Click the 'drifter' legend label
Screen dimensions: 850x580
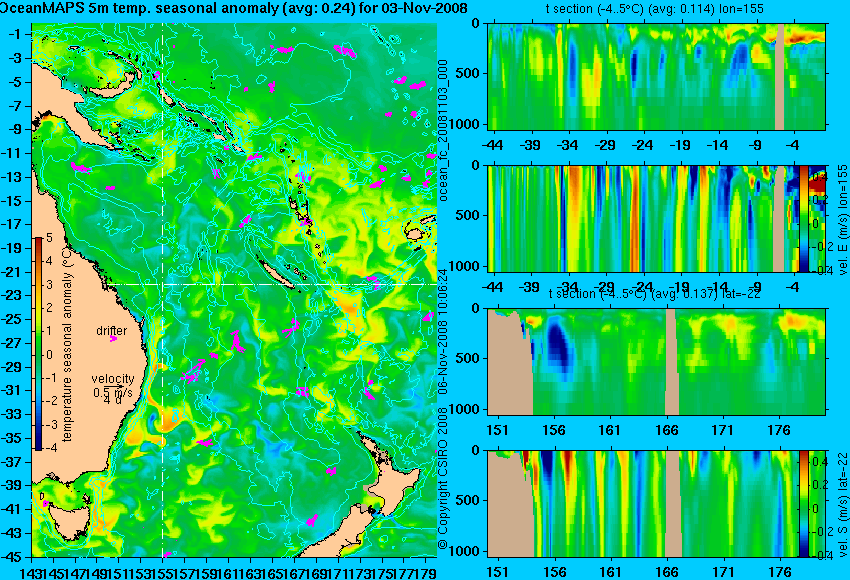click(112, 331)
